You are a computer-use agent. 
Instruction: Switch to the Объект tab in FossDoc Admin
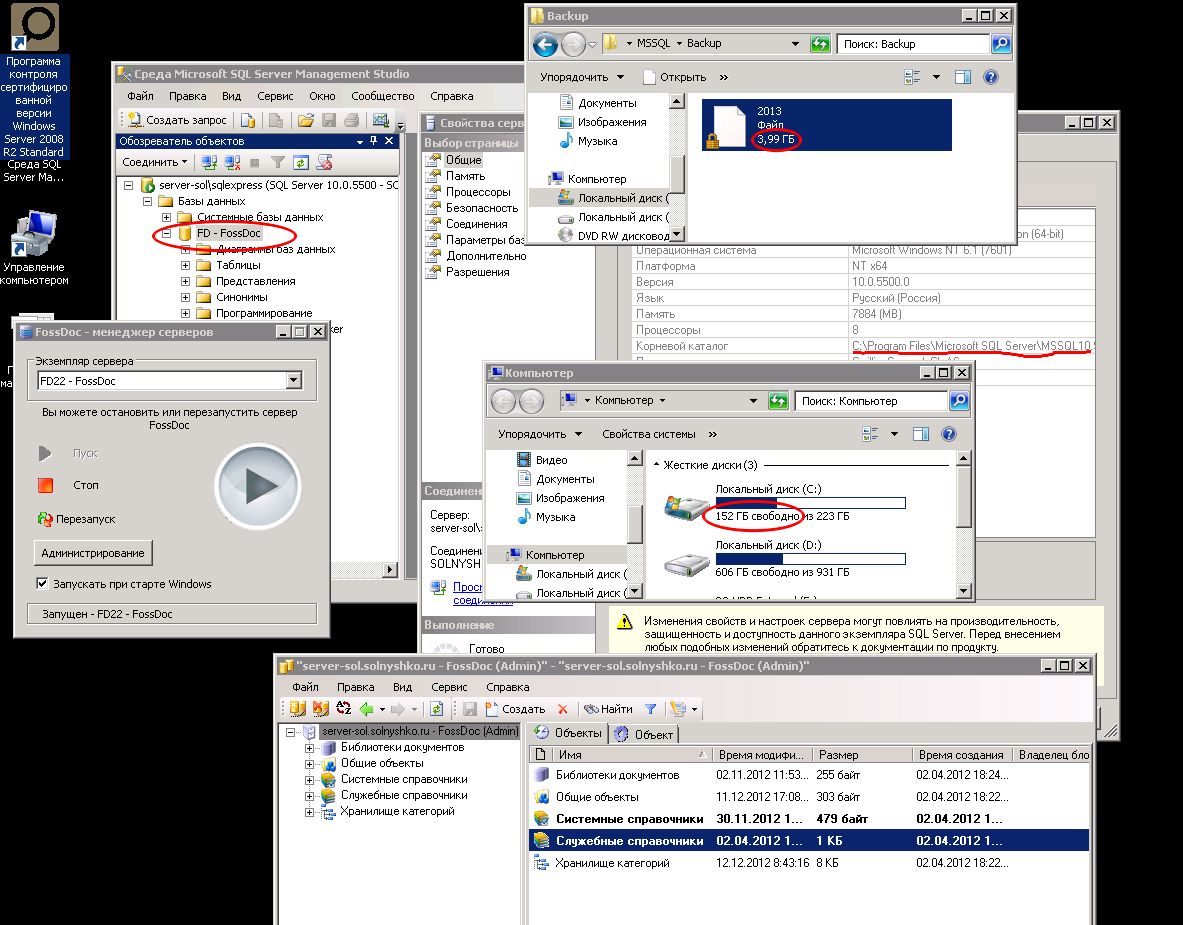[x=645, y=733]
